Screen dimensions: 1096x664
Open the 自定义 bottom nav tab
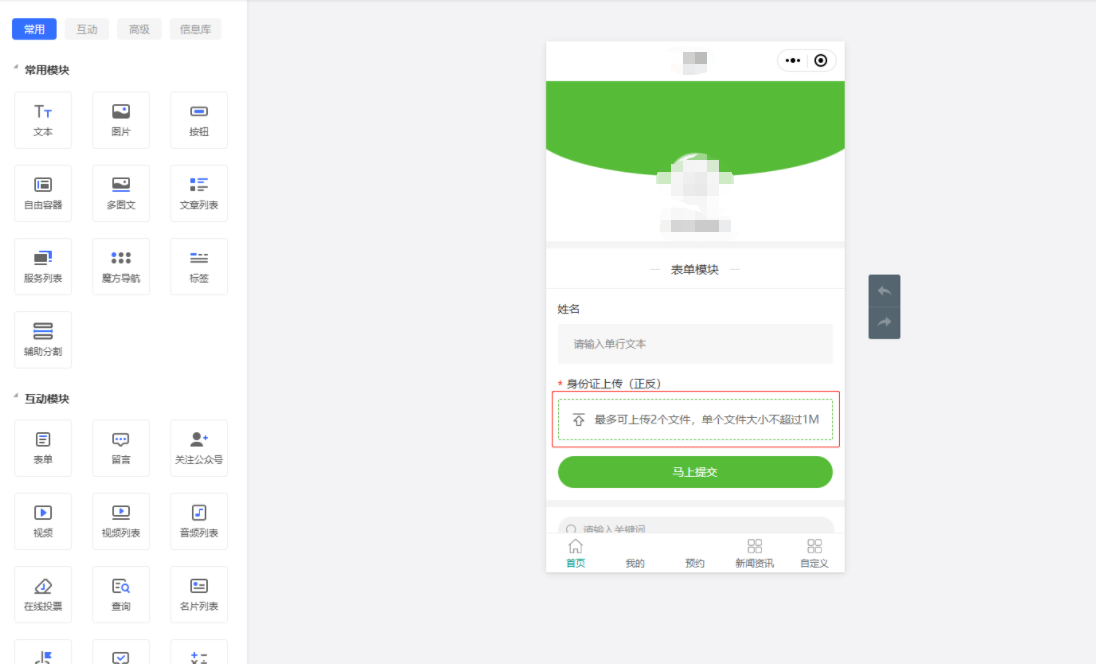tap(814, 553)
